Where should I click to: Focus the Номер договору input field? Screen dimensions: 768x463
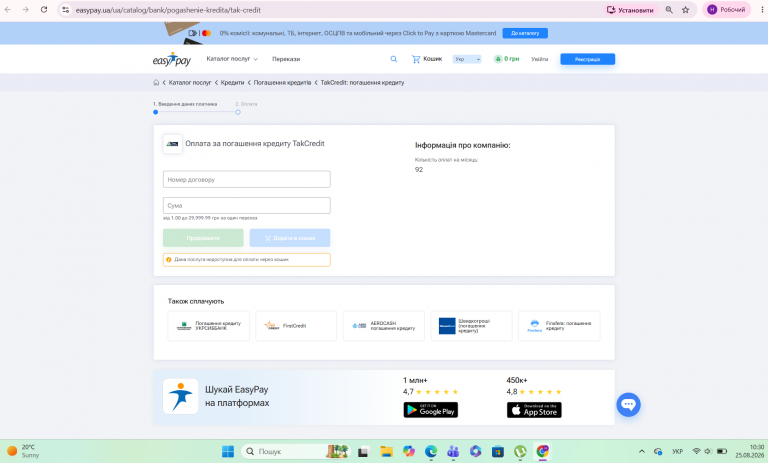tap(247, 179)
